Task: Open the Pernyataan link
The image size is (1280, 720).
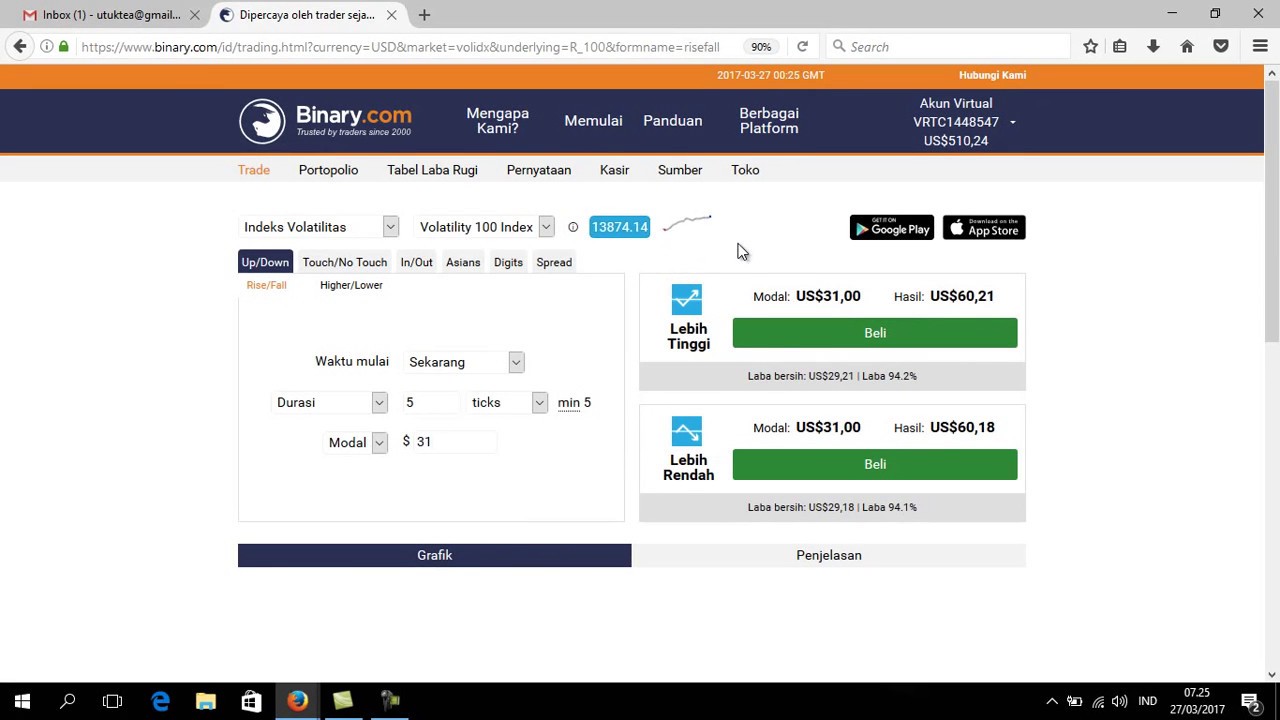Action: pyautogui.click(x=539, y=170)
